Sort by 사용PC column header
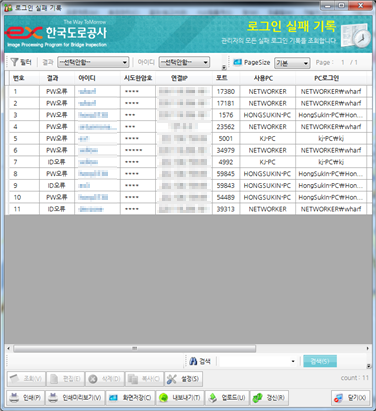Viewport: 376px width, 411px height. coord(267,78)
